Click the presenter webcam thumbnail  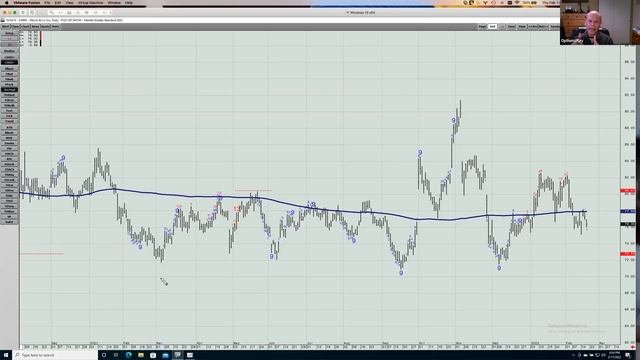599,22
